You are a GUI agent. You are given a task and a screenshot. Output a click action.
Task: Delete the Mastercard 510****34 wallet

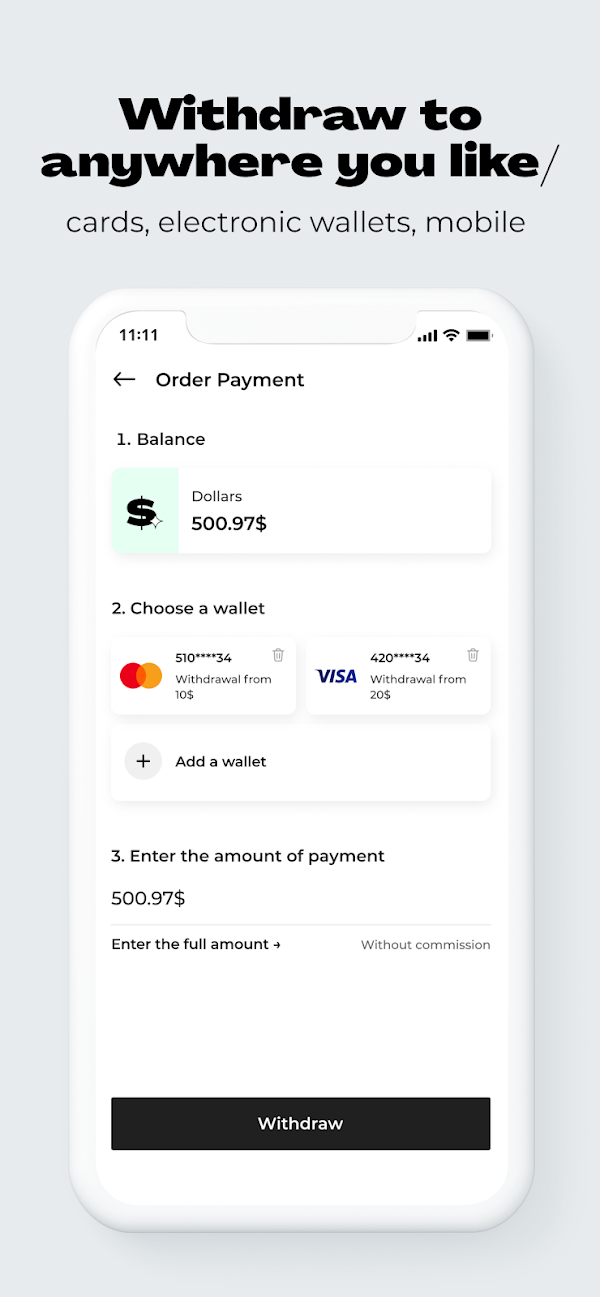click(278, 655)
